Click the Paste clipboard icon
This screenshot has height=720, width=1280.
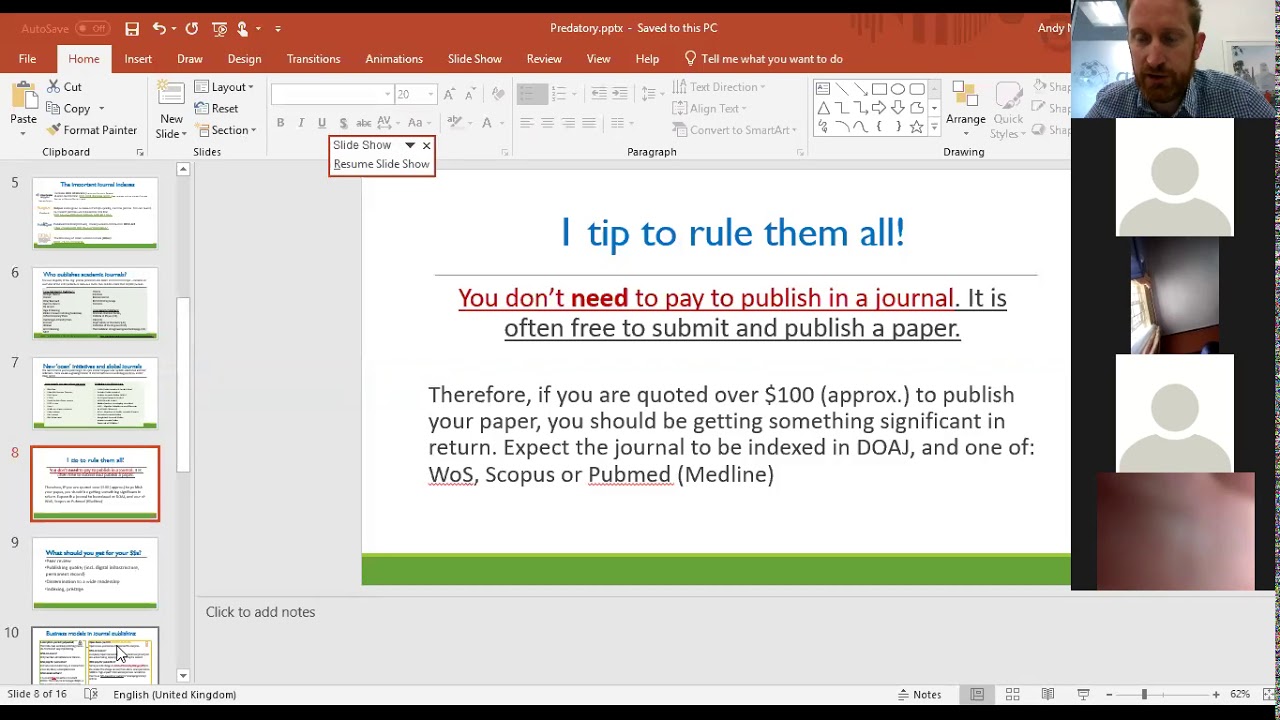pyautogui.click(x=23, y=97)
